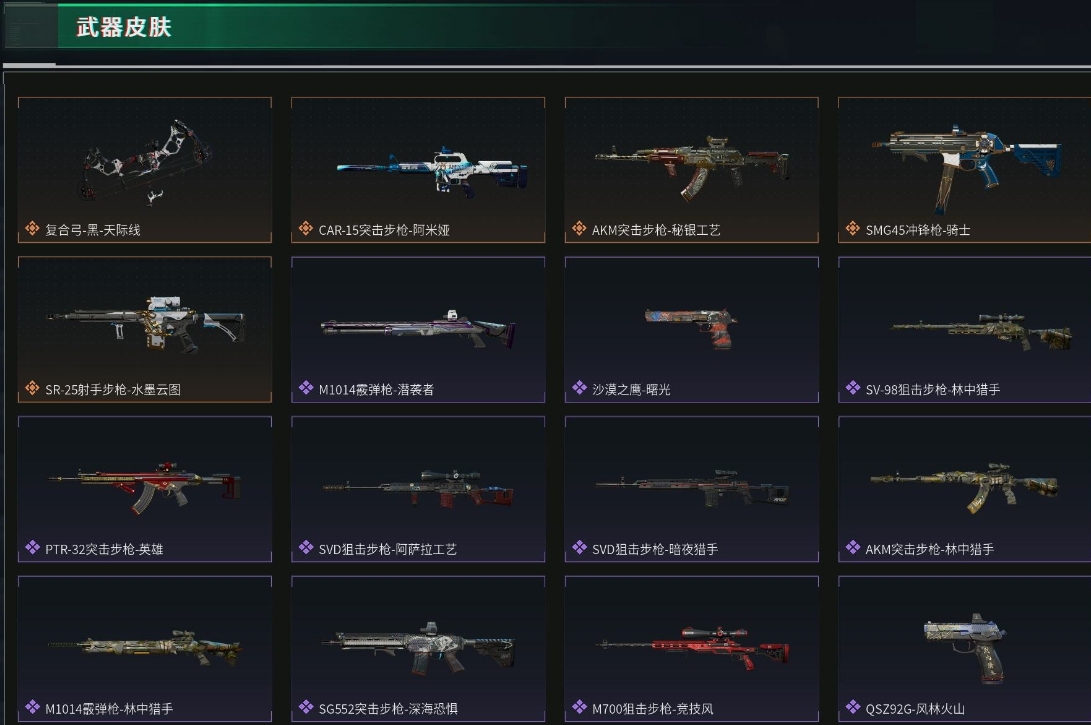Image resolution: width=1091 pixels, height=725 pixels.
Task: Select the SMG45冲锋枪-骑士 skin
Action: pos(964,170)
